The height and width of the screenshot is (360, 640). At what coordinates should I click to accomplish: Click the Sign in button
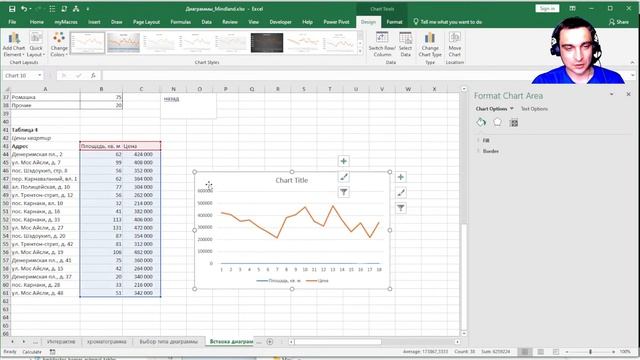(547, 9)
